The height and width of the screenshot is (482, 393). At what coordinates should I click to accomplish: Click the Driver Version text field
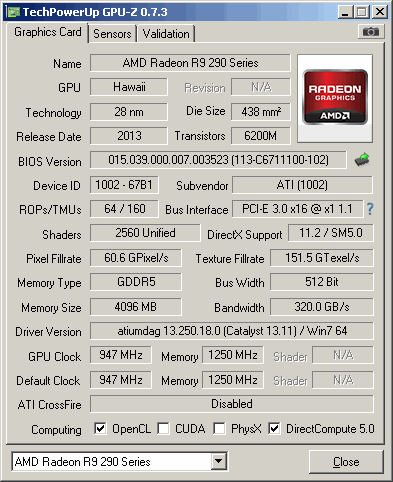point(232,331)
